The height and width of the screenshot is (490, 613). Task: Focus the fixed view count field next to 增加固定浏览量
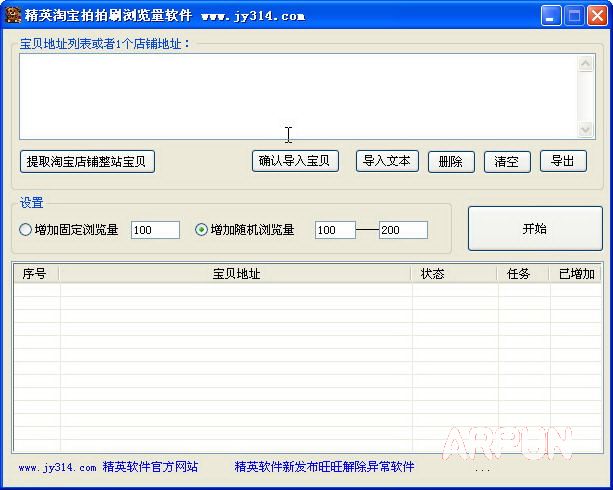(x=155, y=230)
